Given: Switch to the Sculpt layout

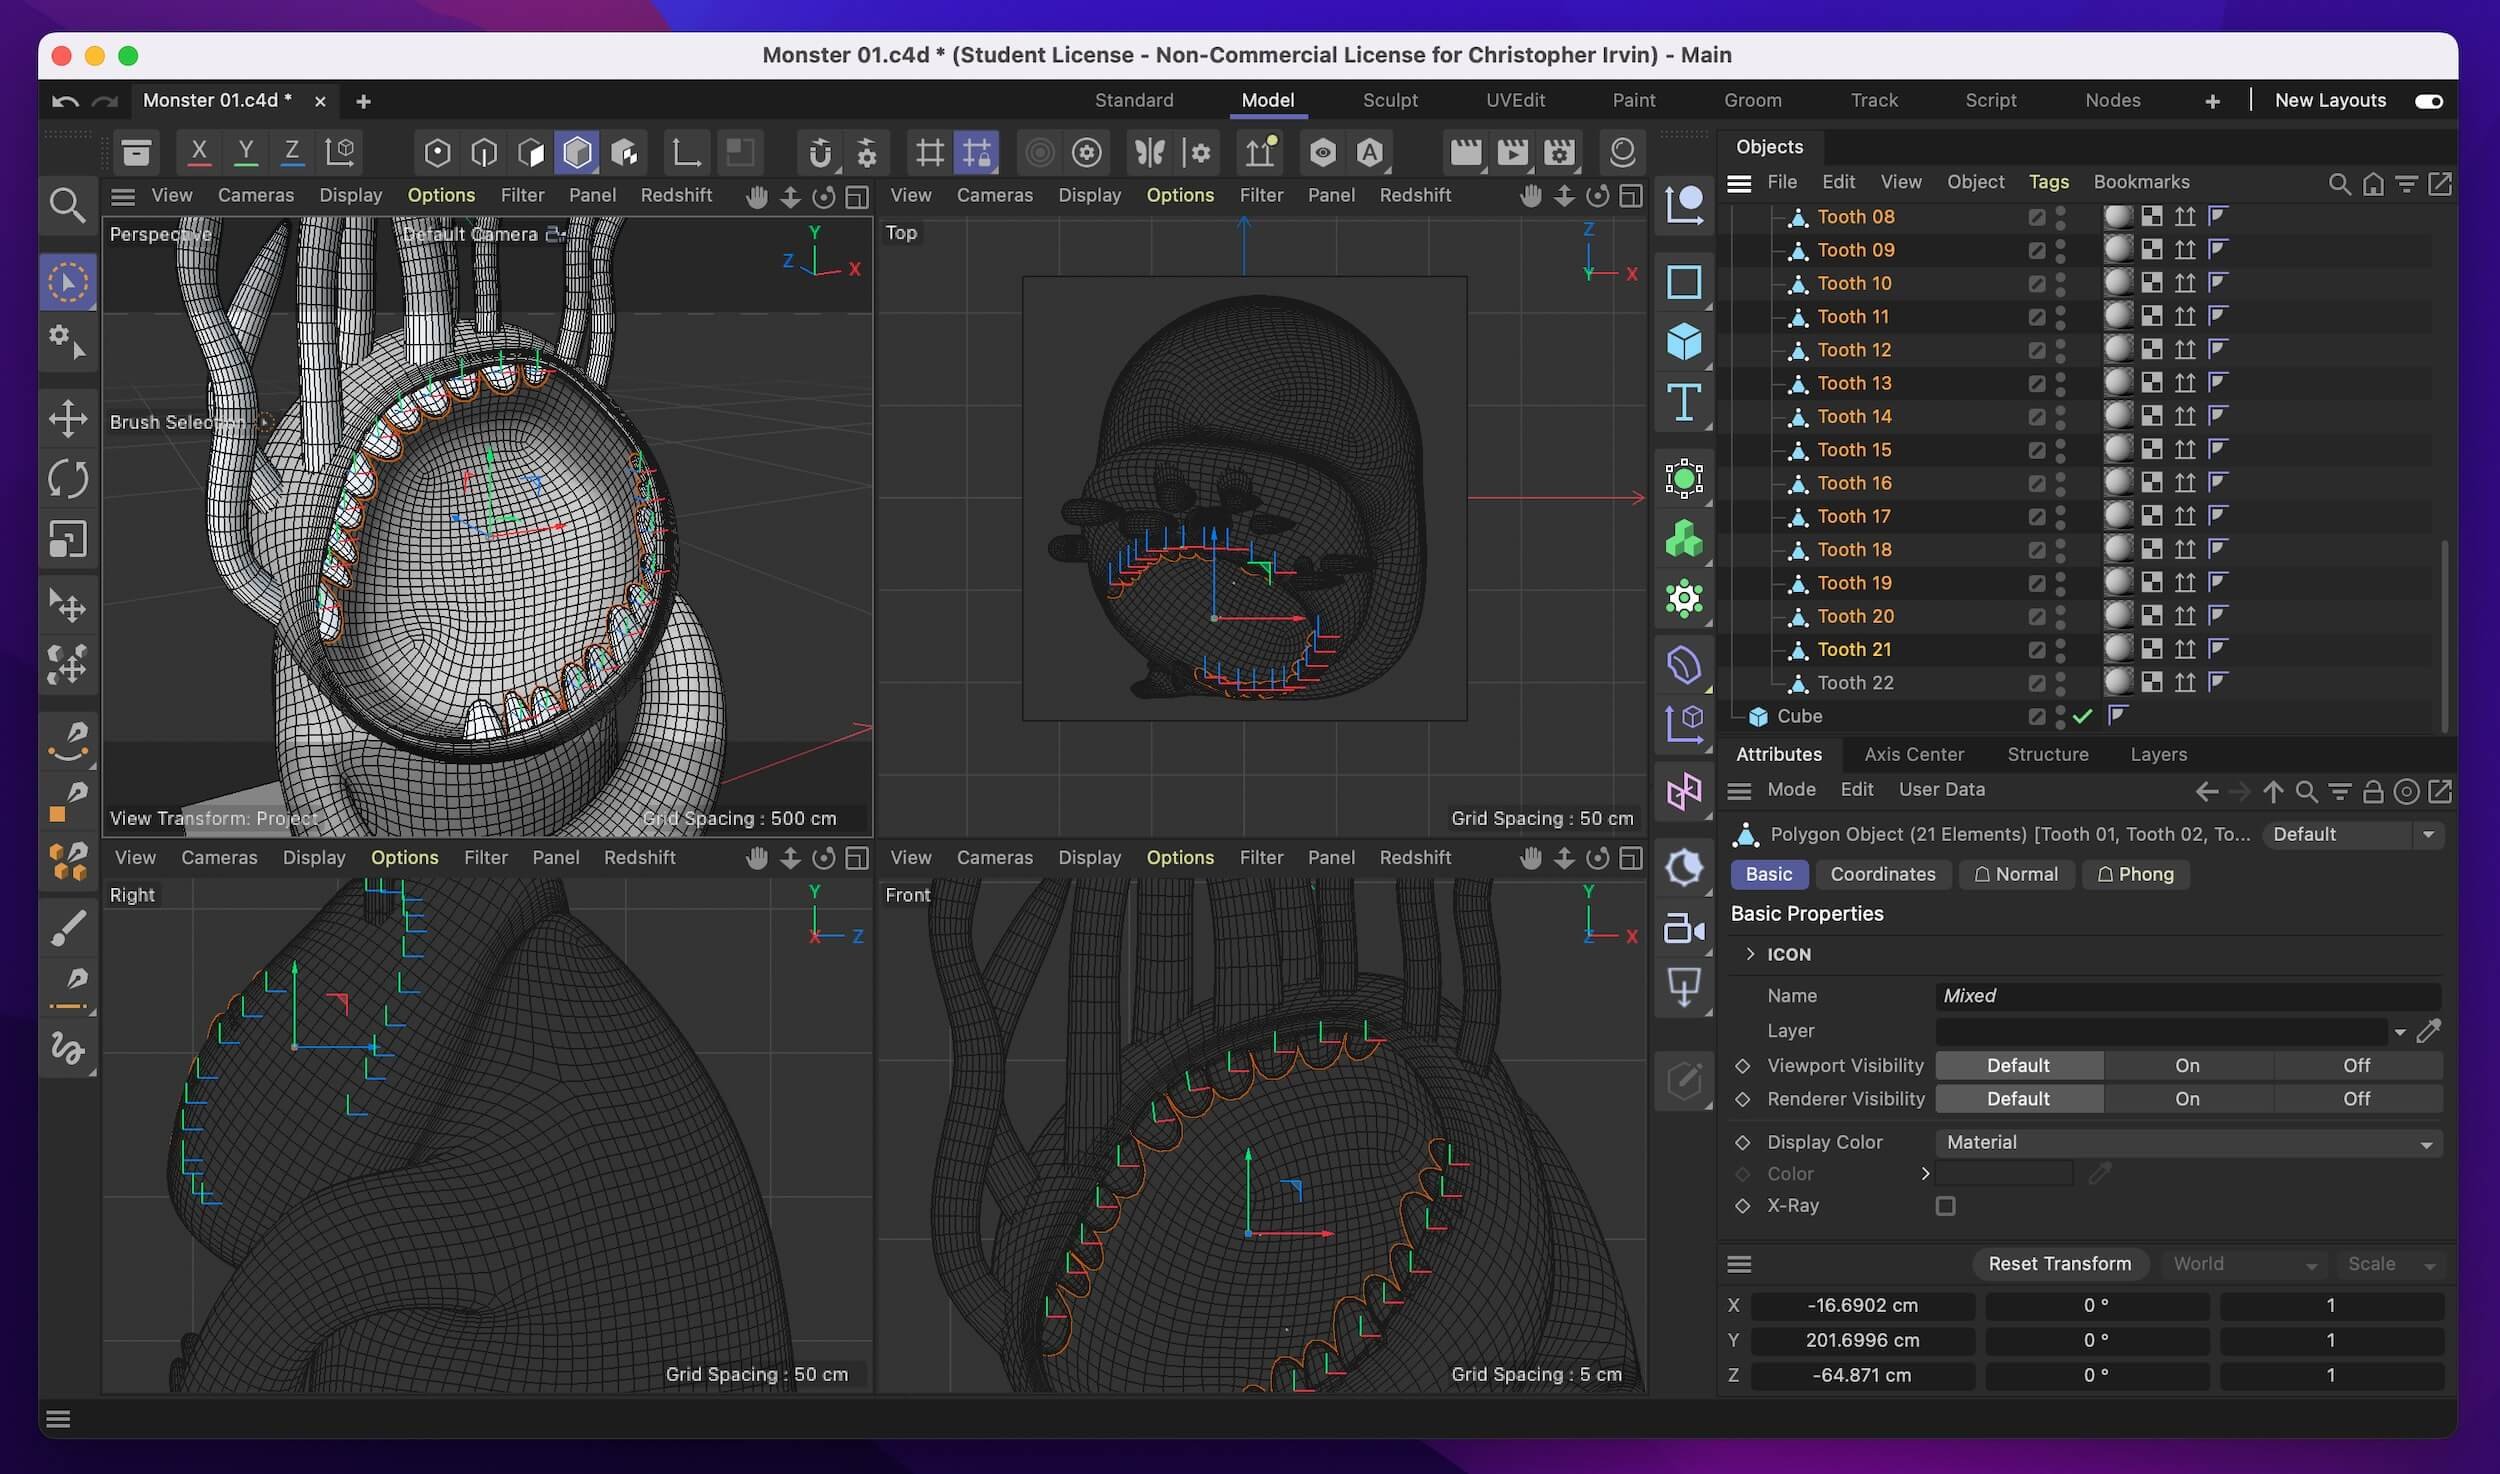Looking at the screenshot, I should click(x=1390, y=101).
